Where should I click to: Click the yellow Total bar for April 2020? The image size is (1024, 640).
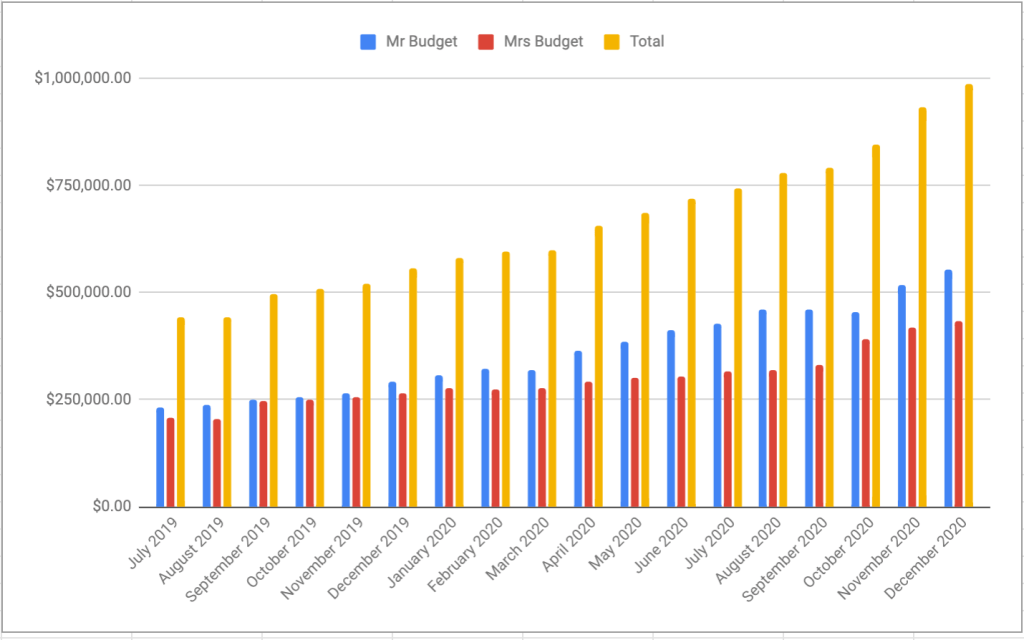tap(598, 368)
